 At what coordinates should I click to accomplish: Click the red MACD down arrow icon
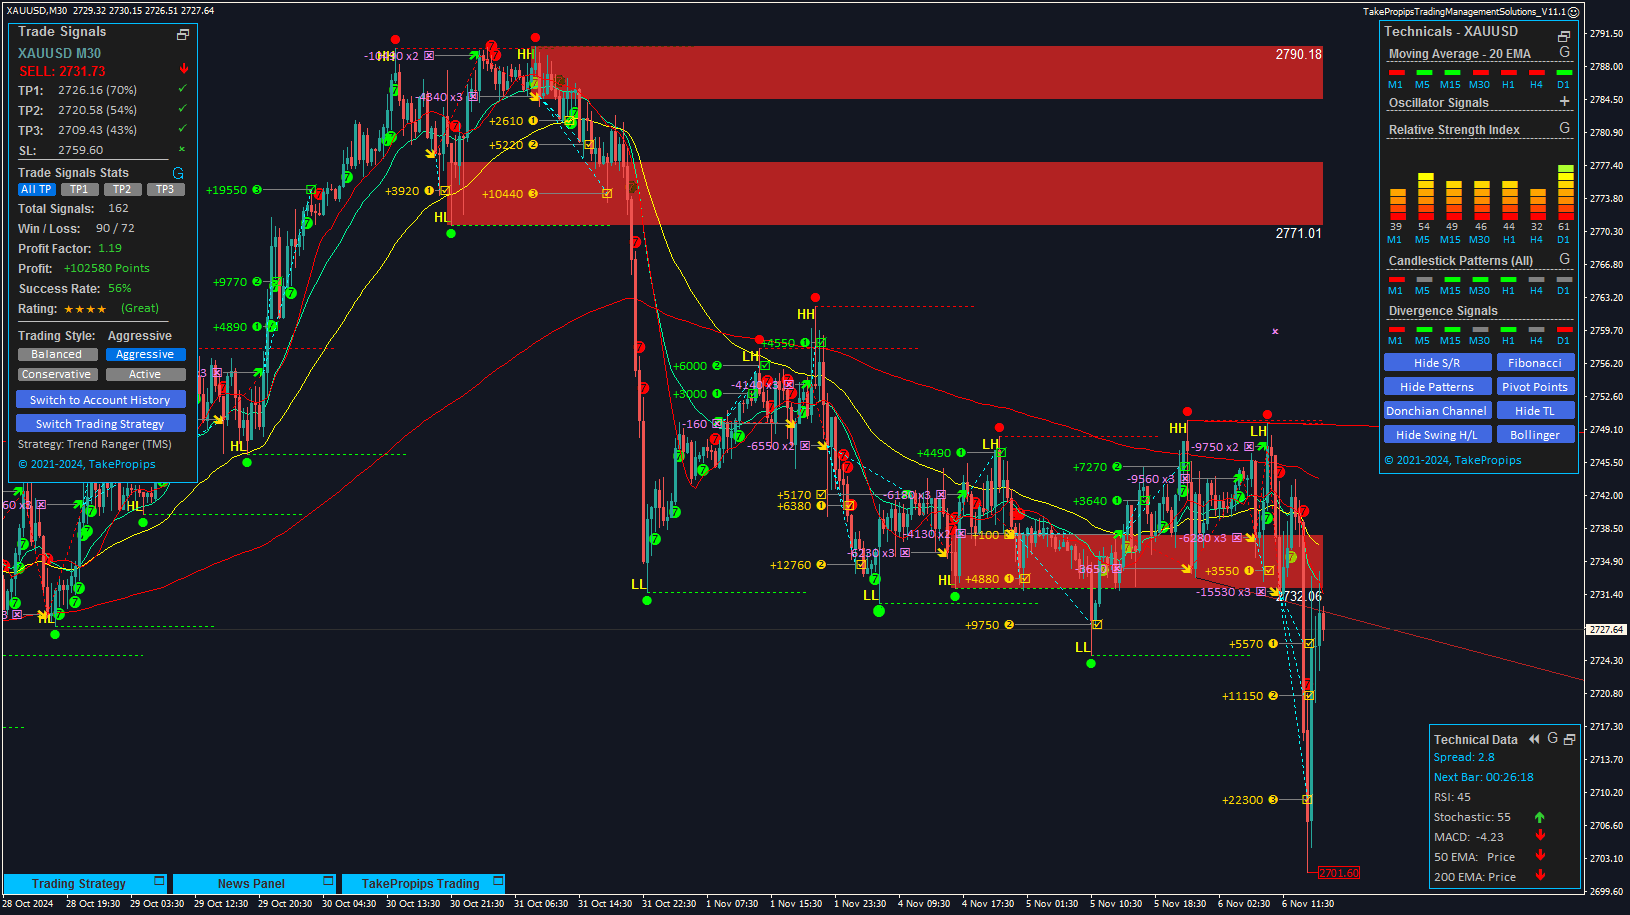(1540, 836)
